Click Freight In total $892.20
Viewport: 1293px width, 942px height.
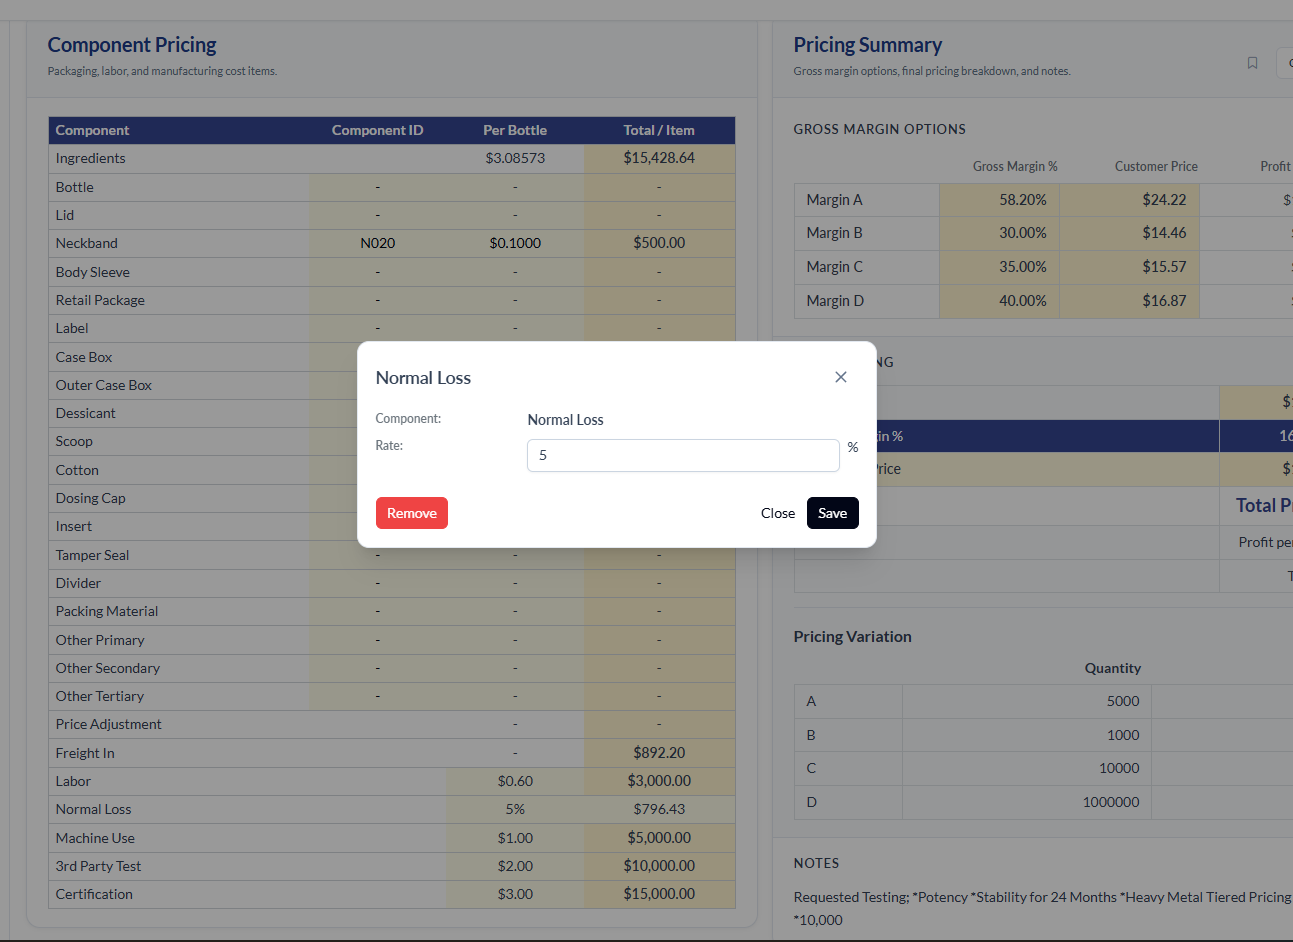(x=659, y=753)
